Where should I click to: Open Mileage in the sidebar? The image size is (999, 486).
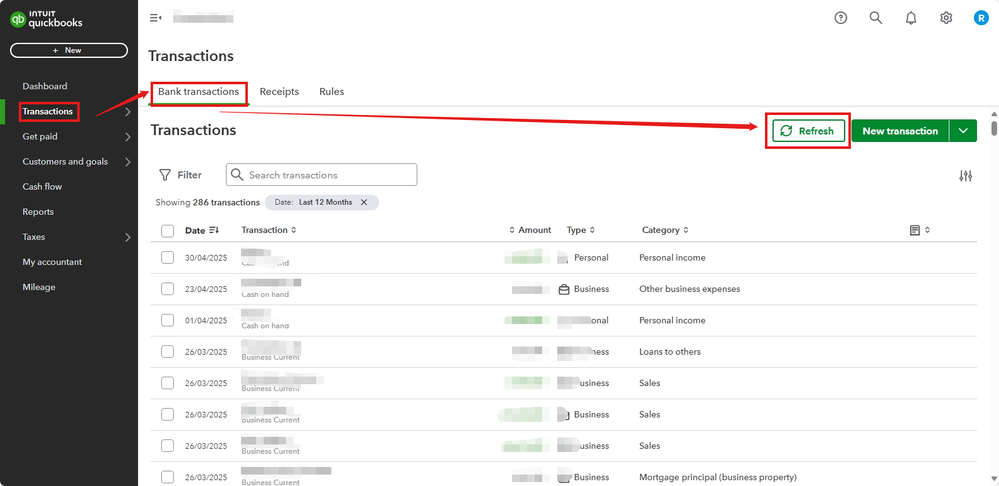[39, 287]
